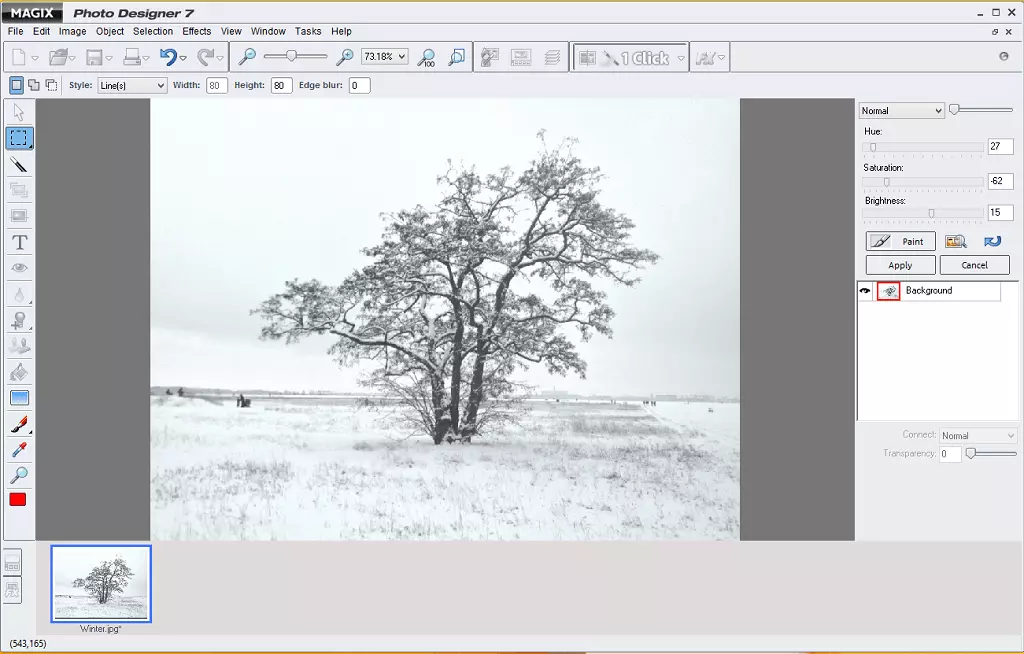The width and height of the screenshot is (1024, 654).
Task: Click the Apply button
Action: click(900, 265)
